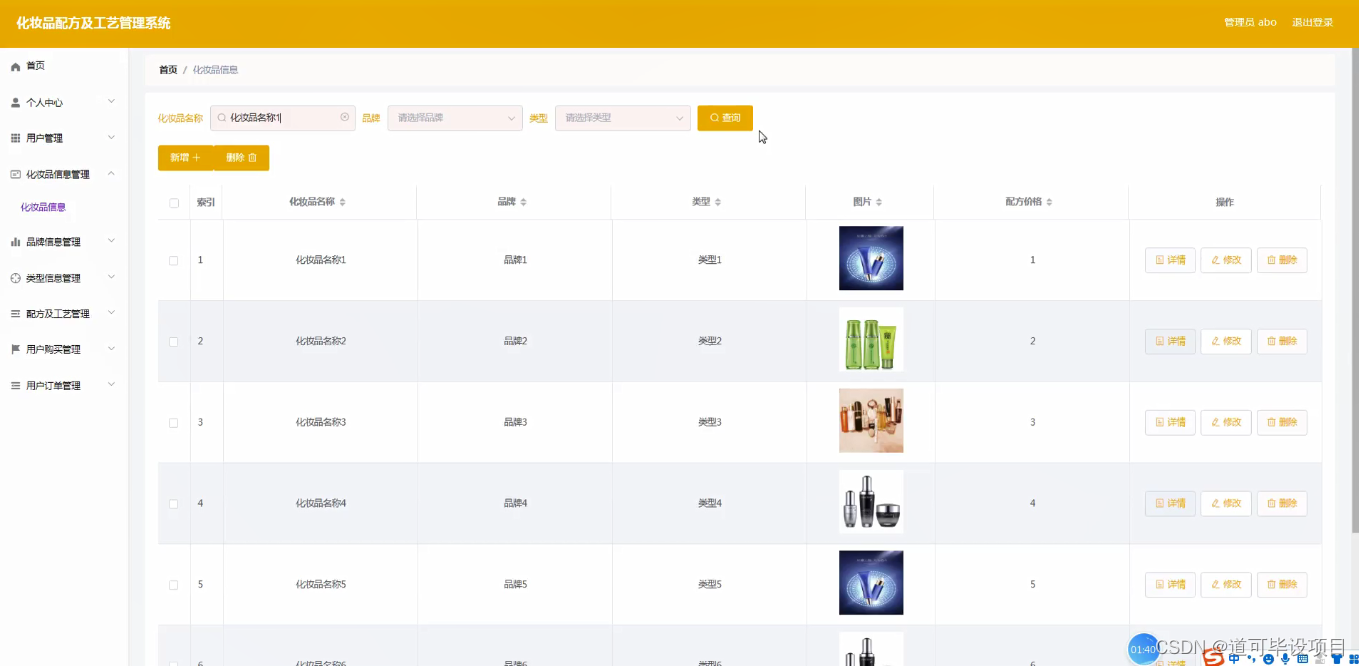Expand the 用户购买管理 sidebar menu arrow
This screenshot has height=666, width=1359.
[111, 349]
